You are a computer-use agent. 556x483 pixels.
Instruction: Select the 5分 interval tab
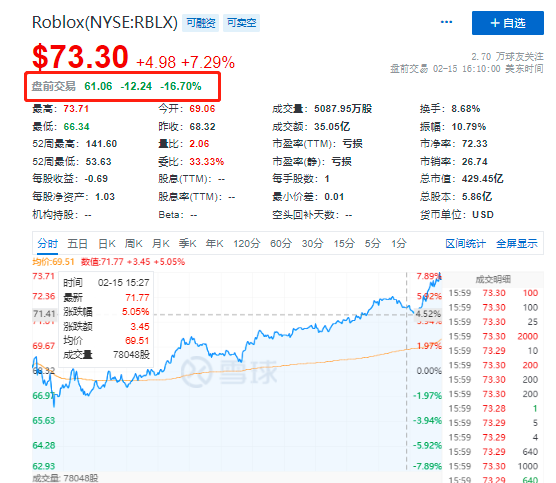click(x=373, y=244)
